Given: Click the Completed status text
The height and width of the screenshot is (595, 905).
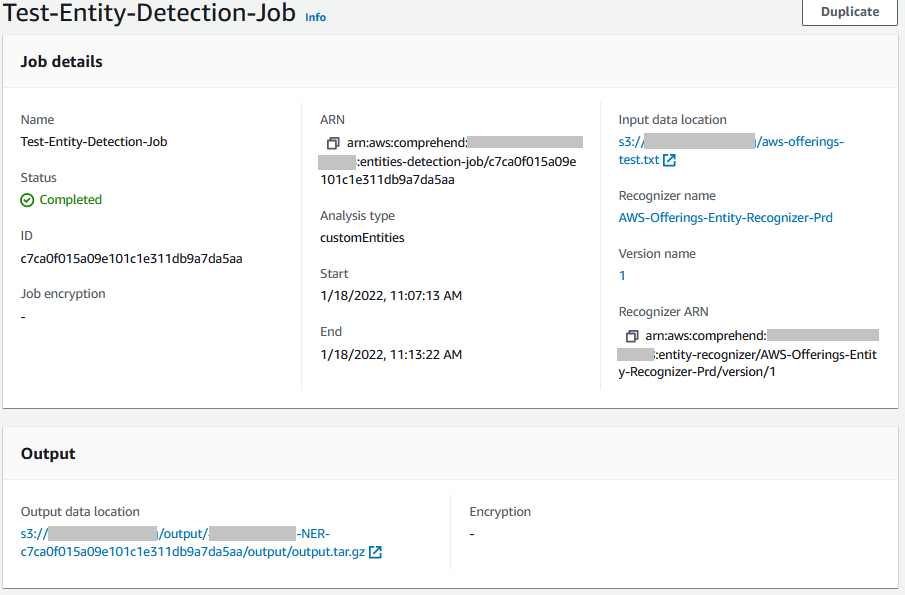Looking at the screenshot, I should (70, 200).
